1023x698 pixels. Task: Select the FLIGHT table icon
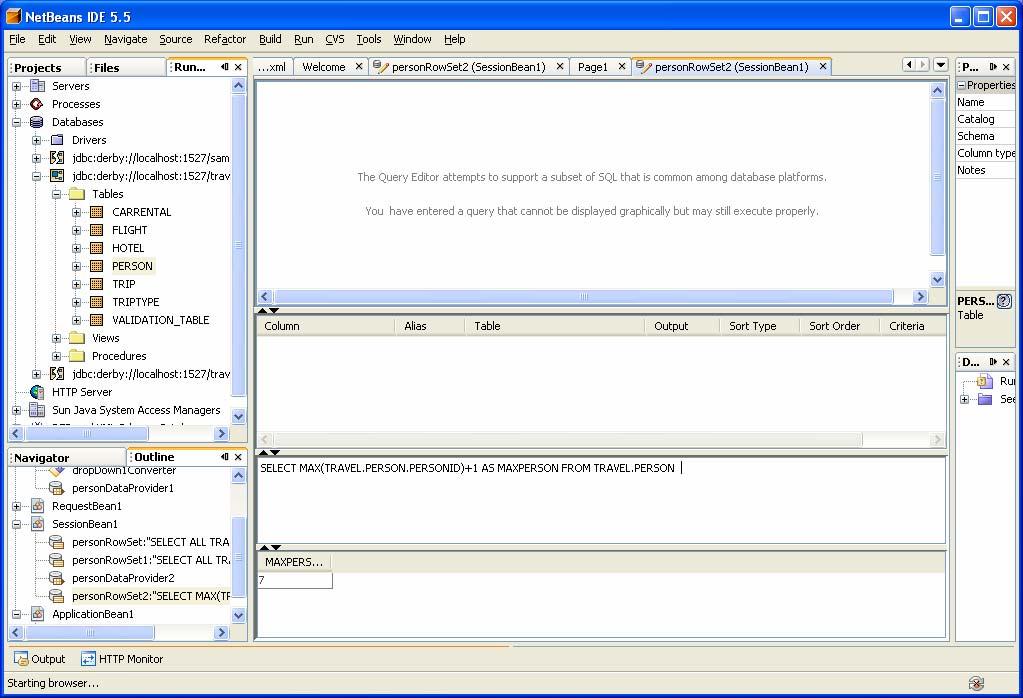pos(97,230)
